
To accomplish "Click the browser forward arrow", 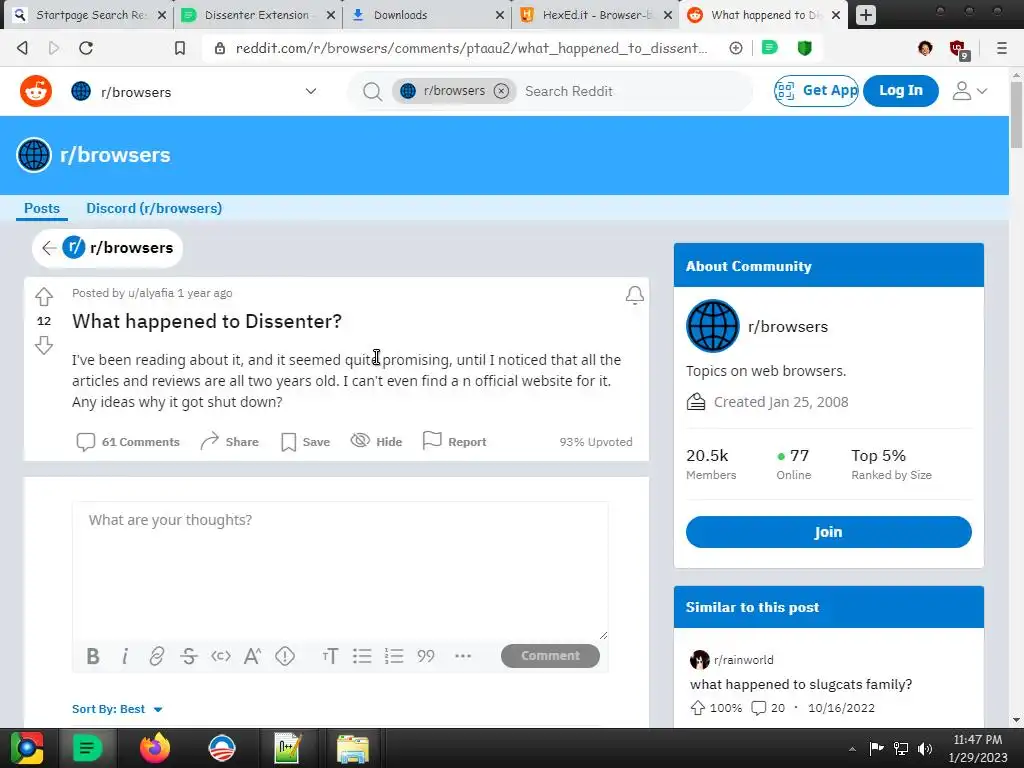I will tap(54, 48).
